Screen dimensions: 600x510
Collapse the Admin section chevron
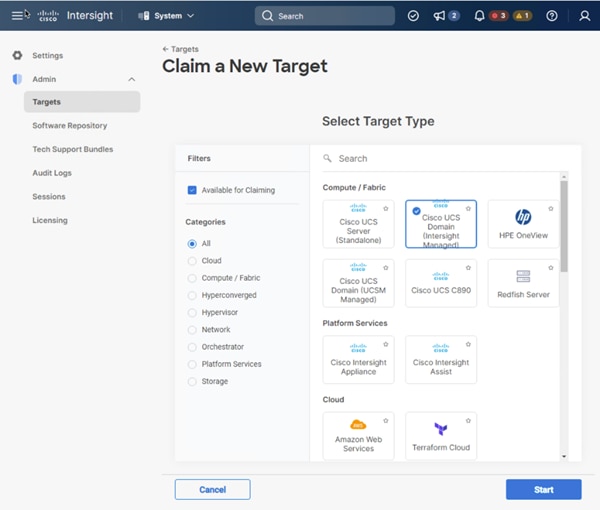(132, 79)
